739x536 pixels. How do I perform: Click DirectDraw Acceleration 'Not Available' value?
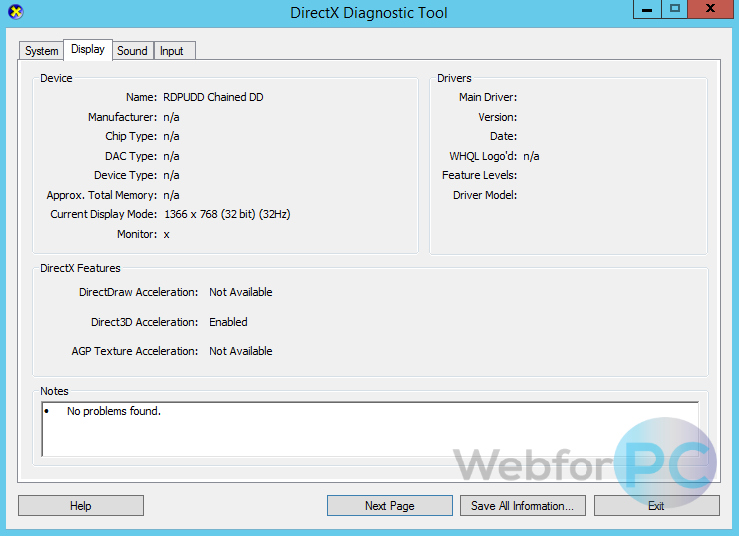point(240,292)
